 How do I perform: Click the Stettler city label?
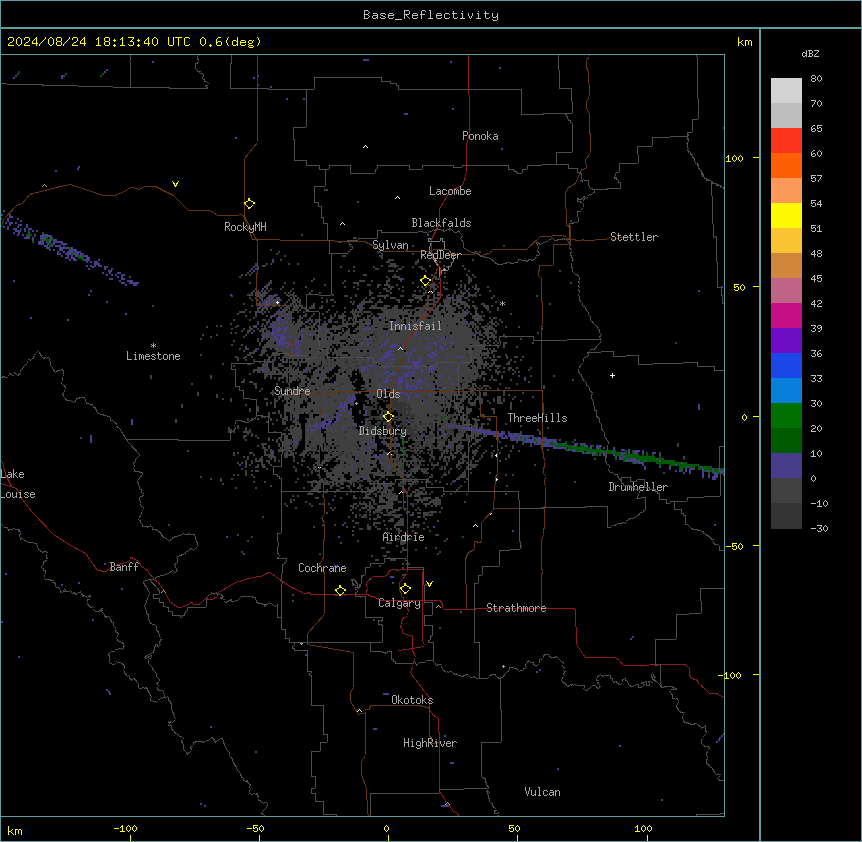tap(634, 237)
